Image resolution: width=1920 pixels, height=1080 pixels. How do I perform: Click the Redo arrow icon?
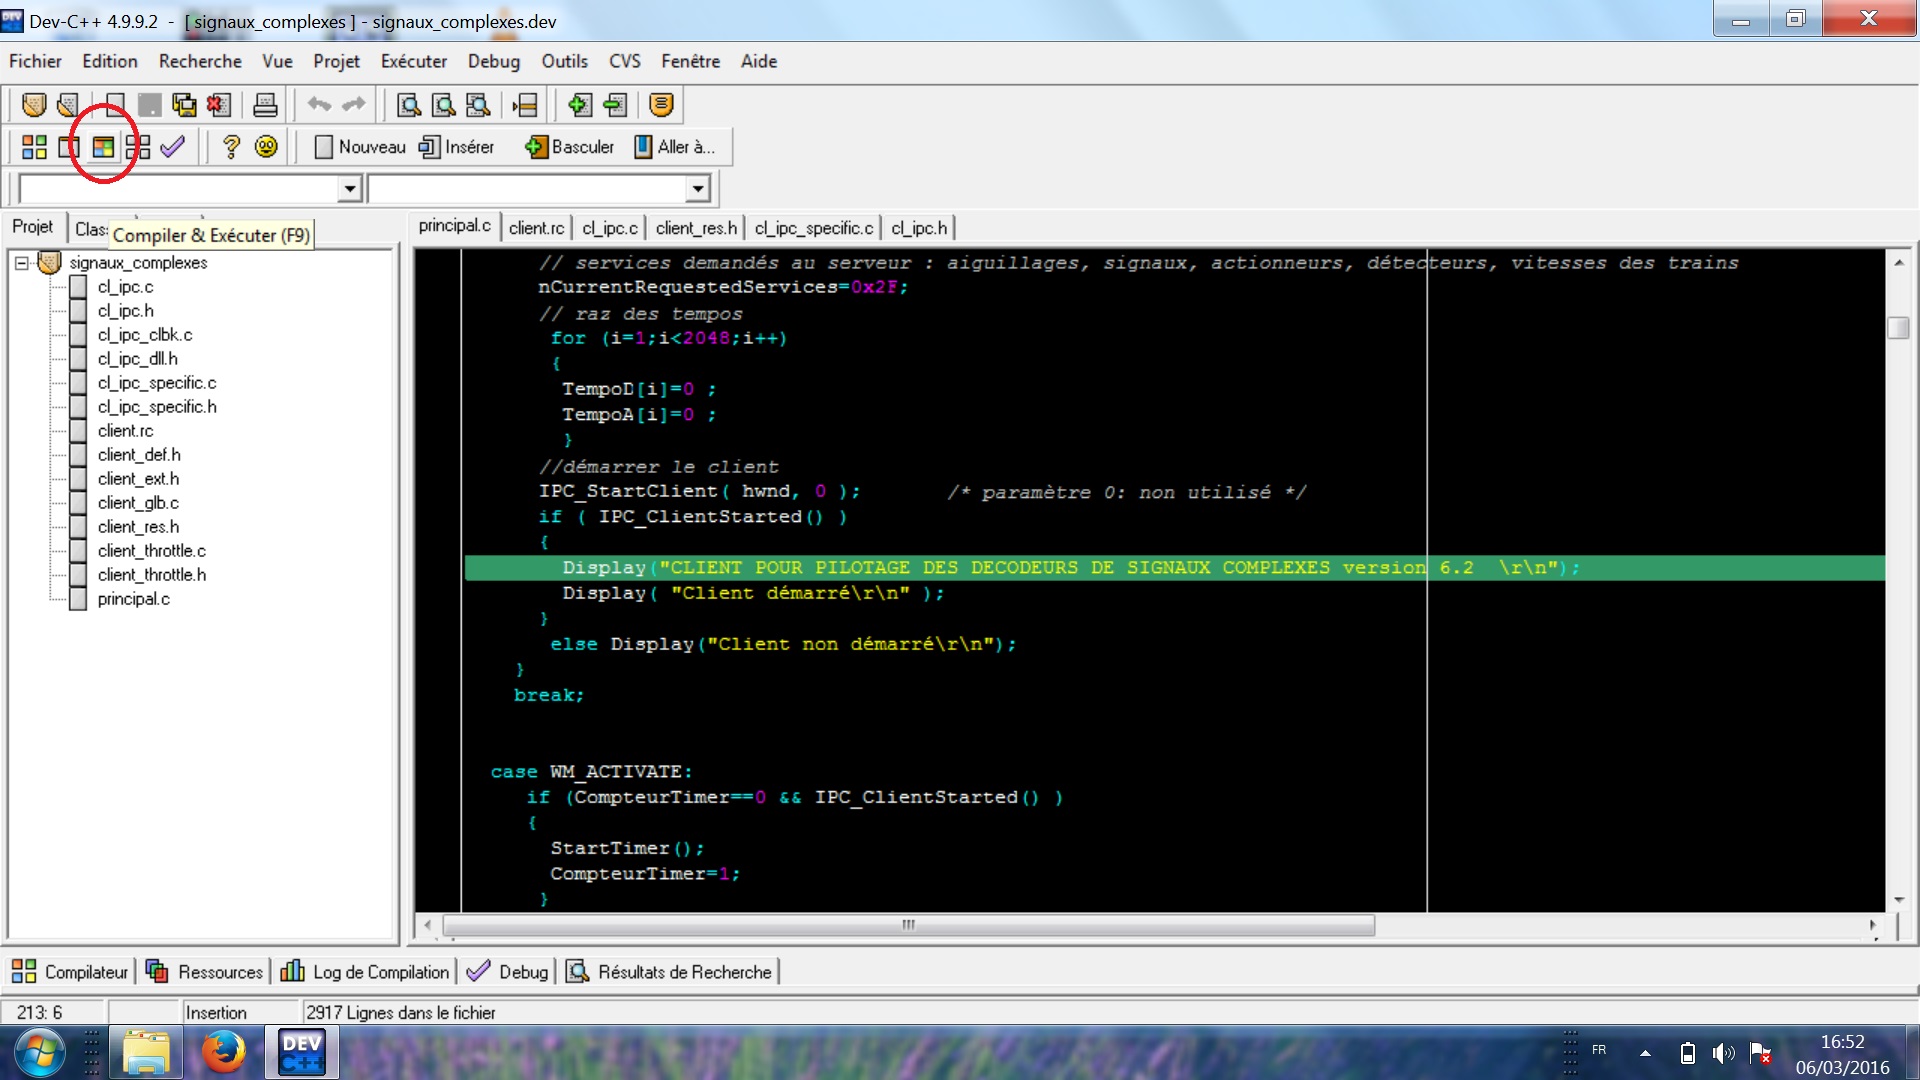[354, 104]
